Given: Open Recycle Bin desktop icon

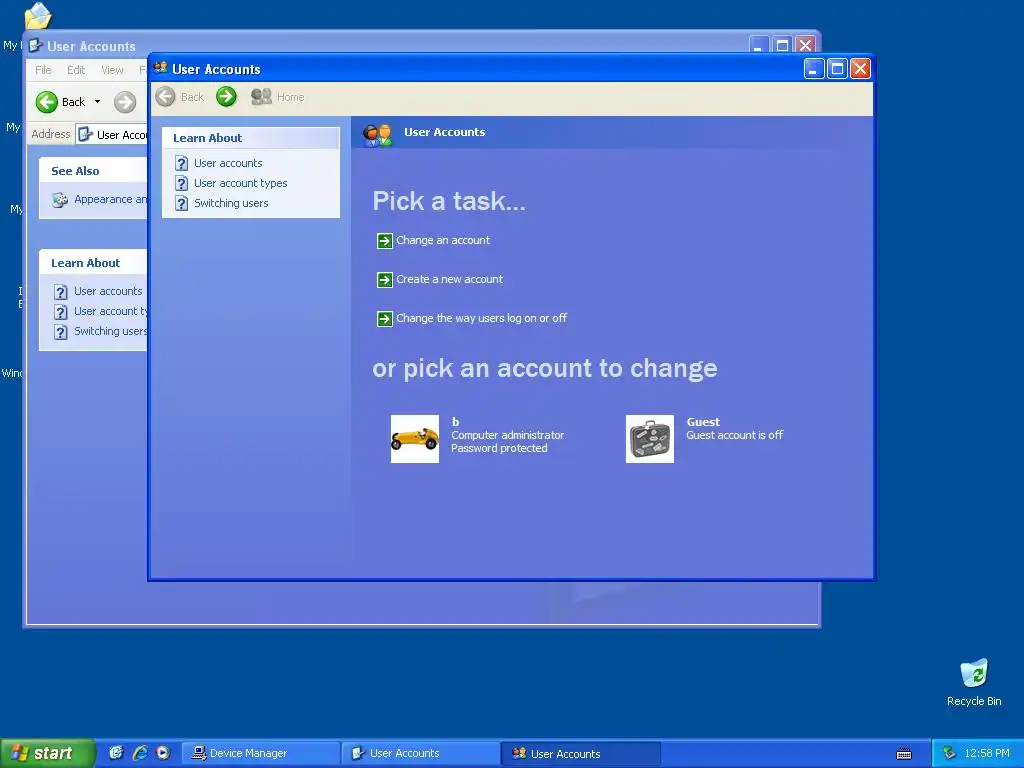Looking at the screenshot, I should coord(974,682).
